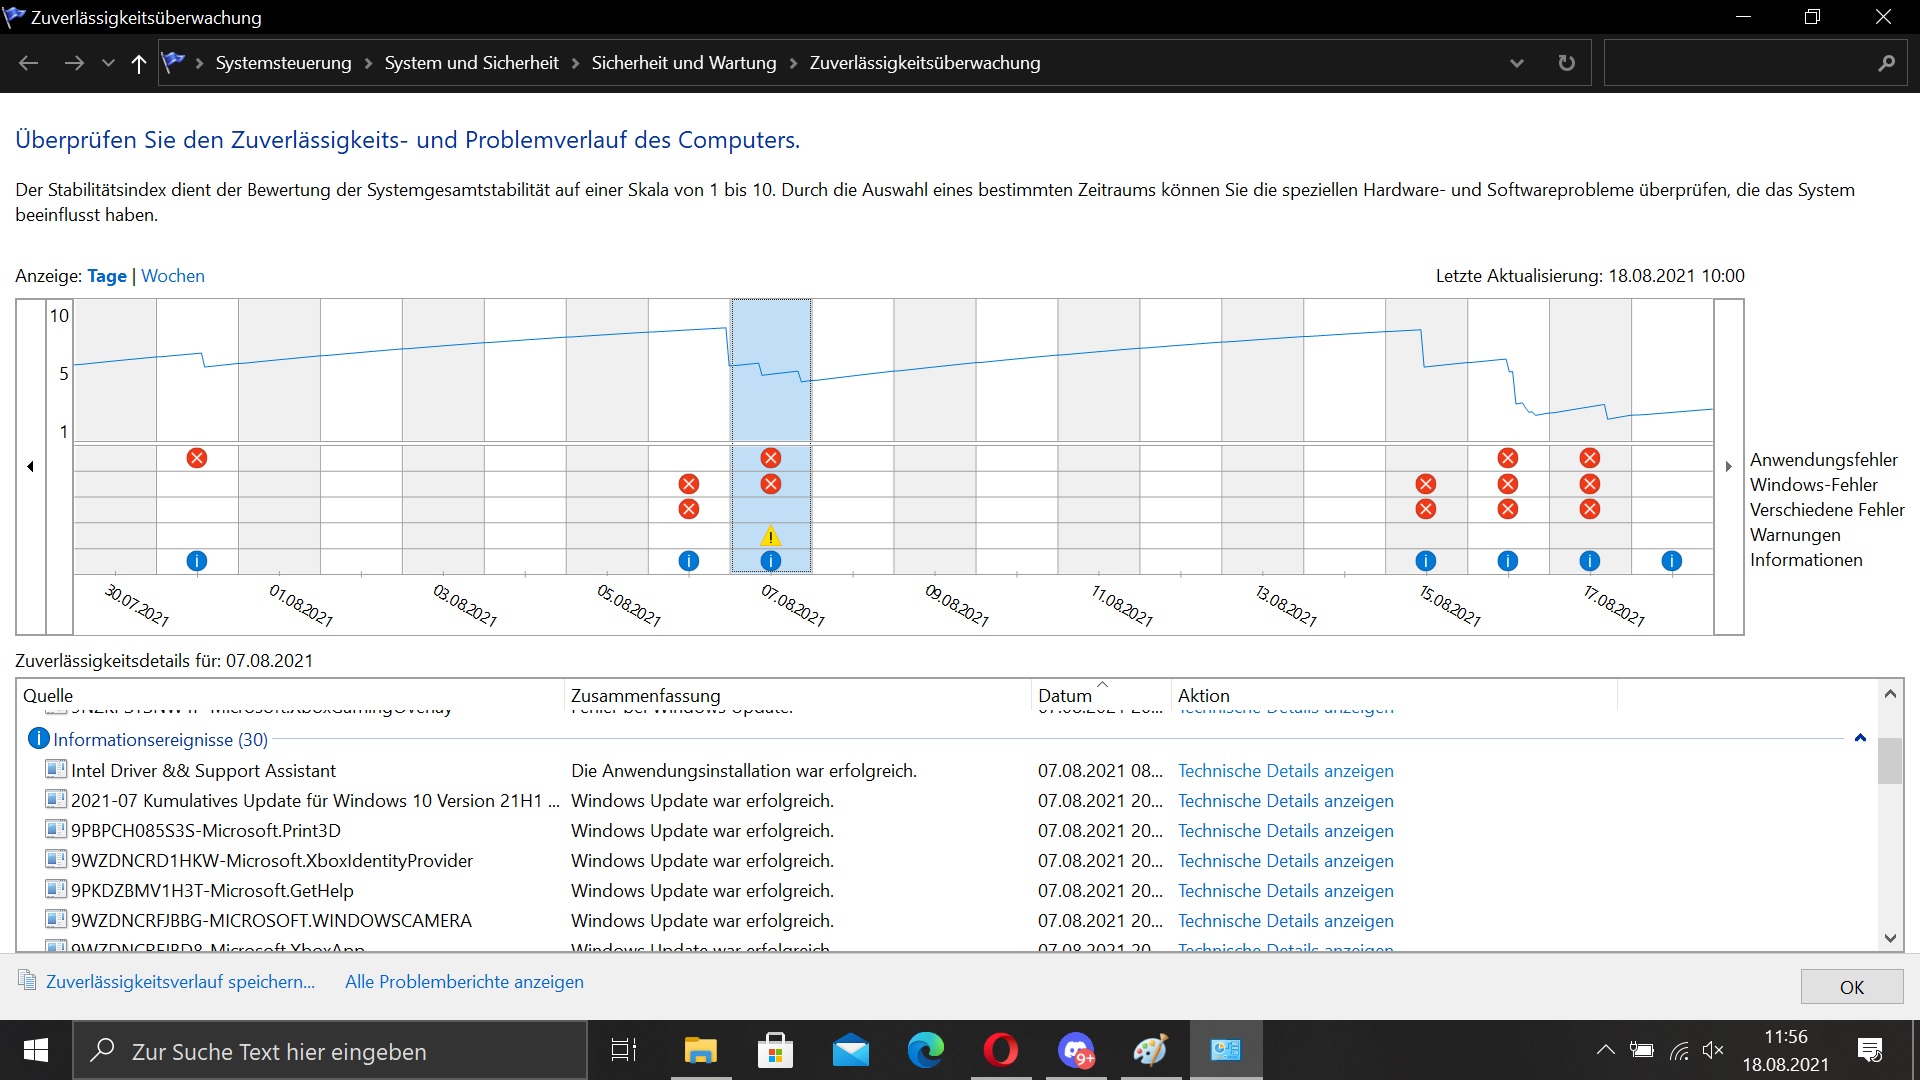Screen dimensions: 1920x1080
Task: Open Microsoft Edge from the taskbar
Action: click(925, 1050)
